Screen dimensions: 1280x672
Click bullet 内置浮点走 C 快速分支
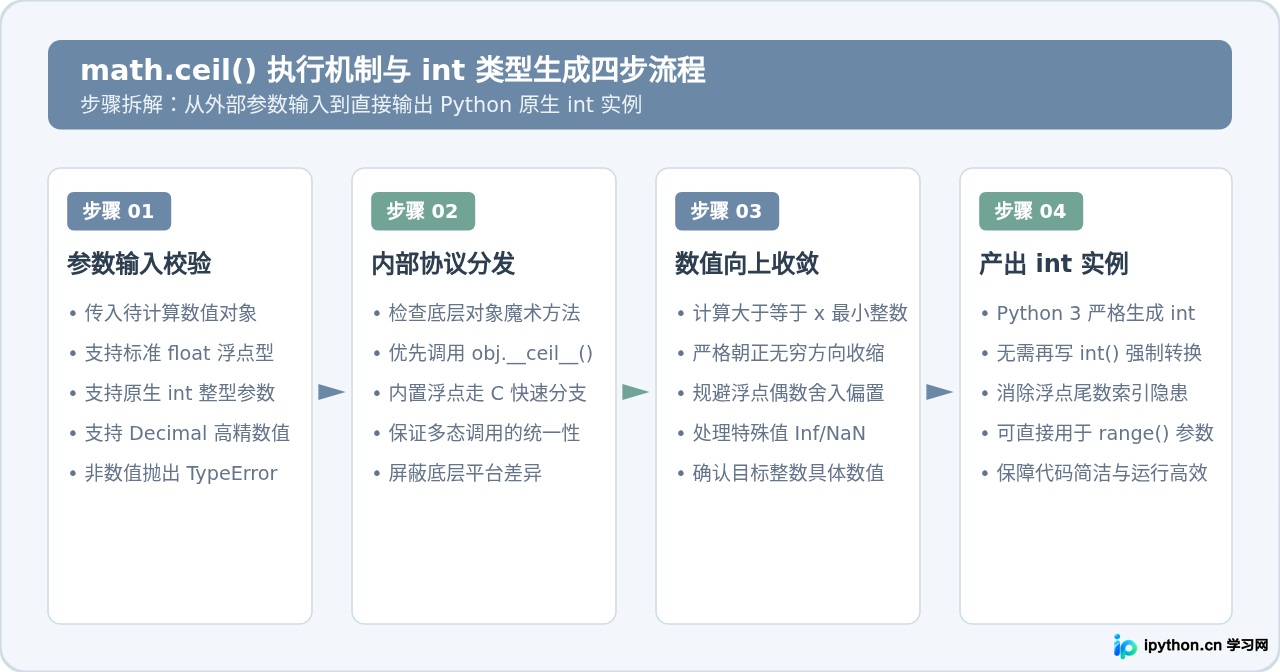[x=479, y=393]
